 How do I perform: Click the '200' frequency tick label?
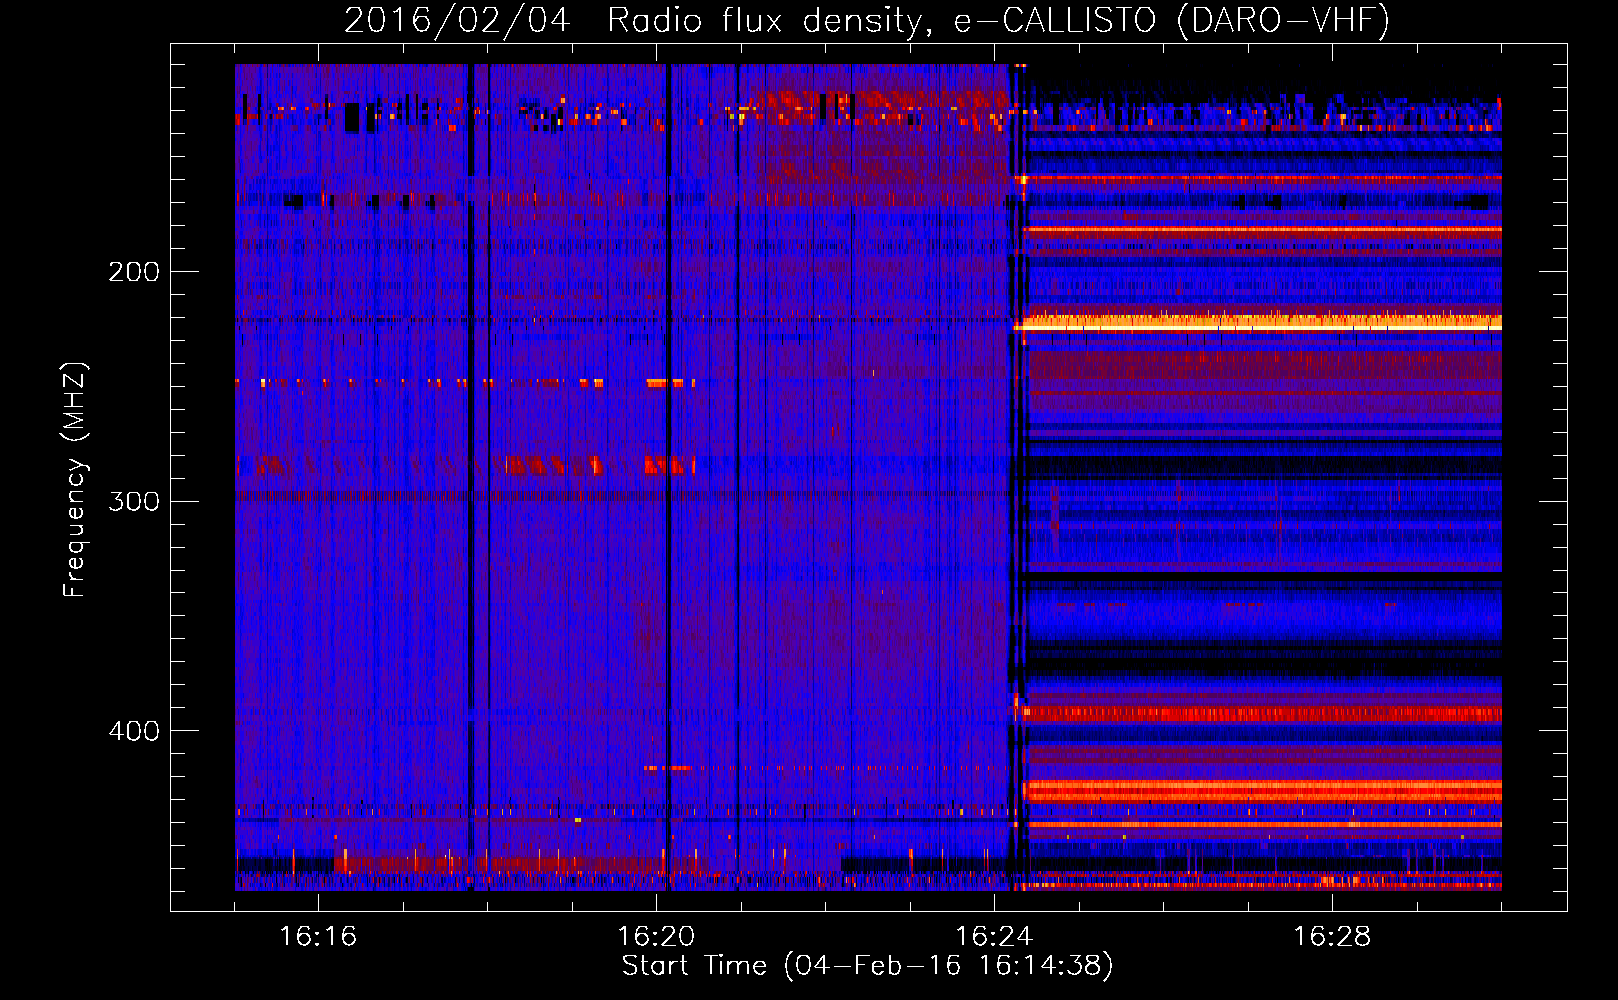click(134, 272)
